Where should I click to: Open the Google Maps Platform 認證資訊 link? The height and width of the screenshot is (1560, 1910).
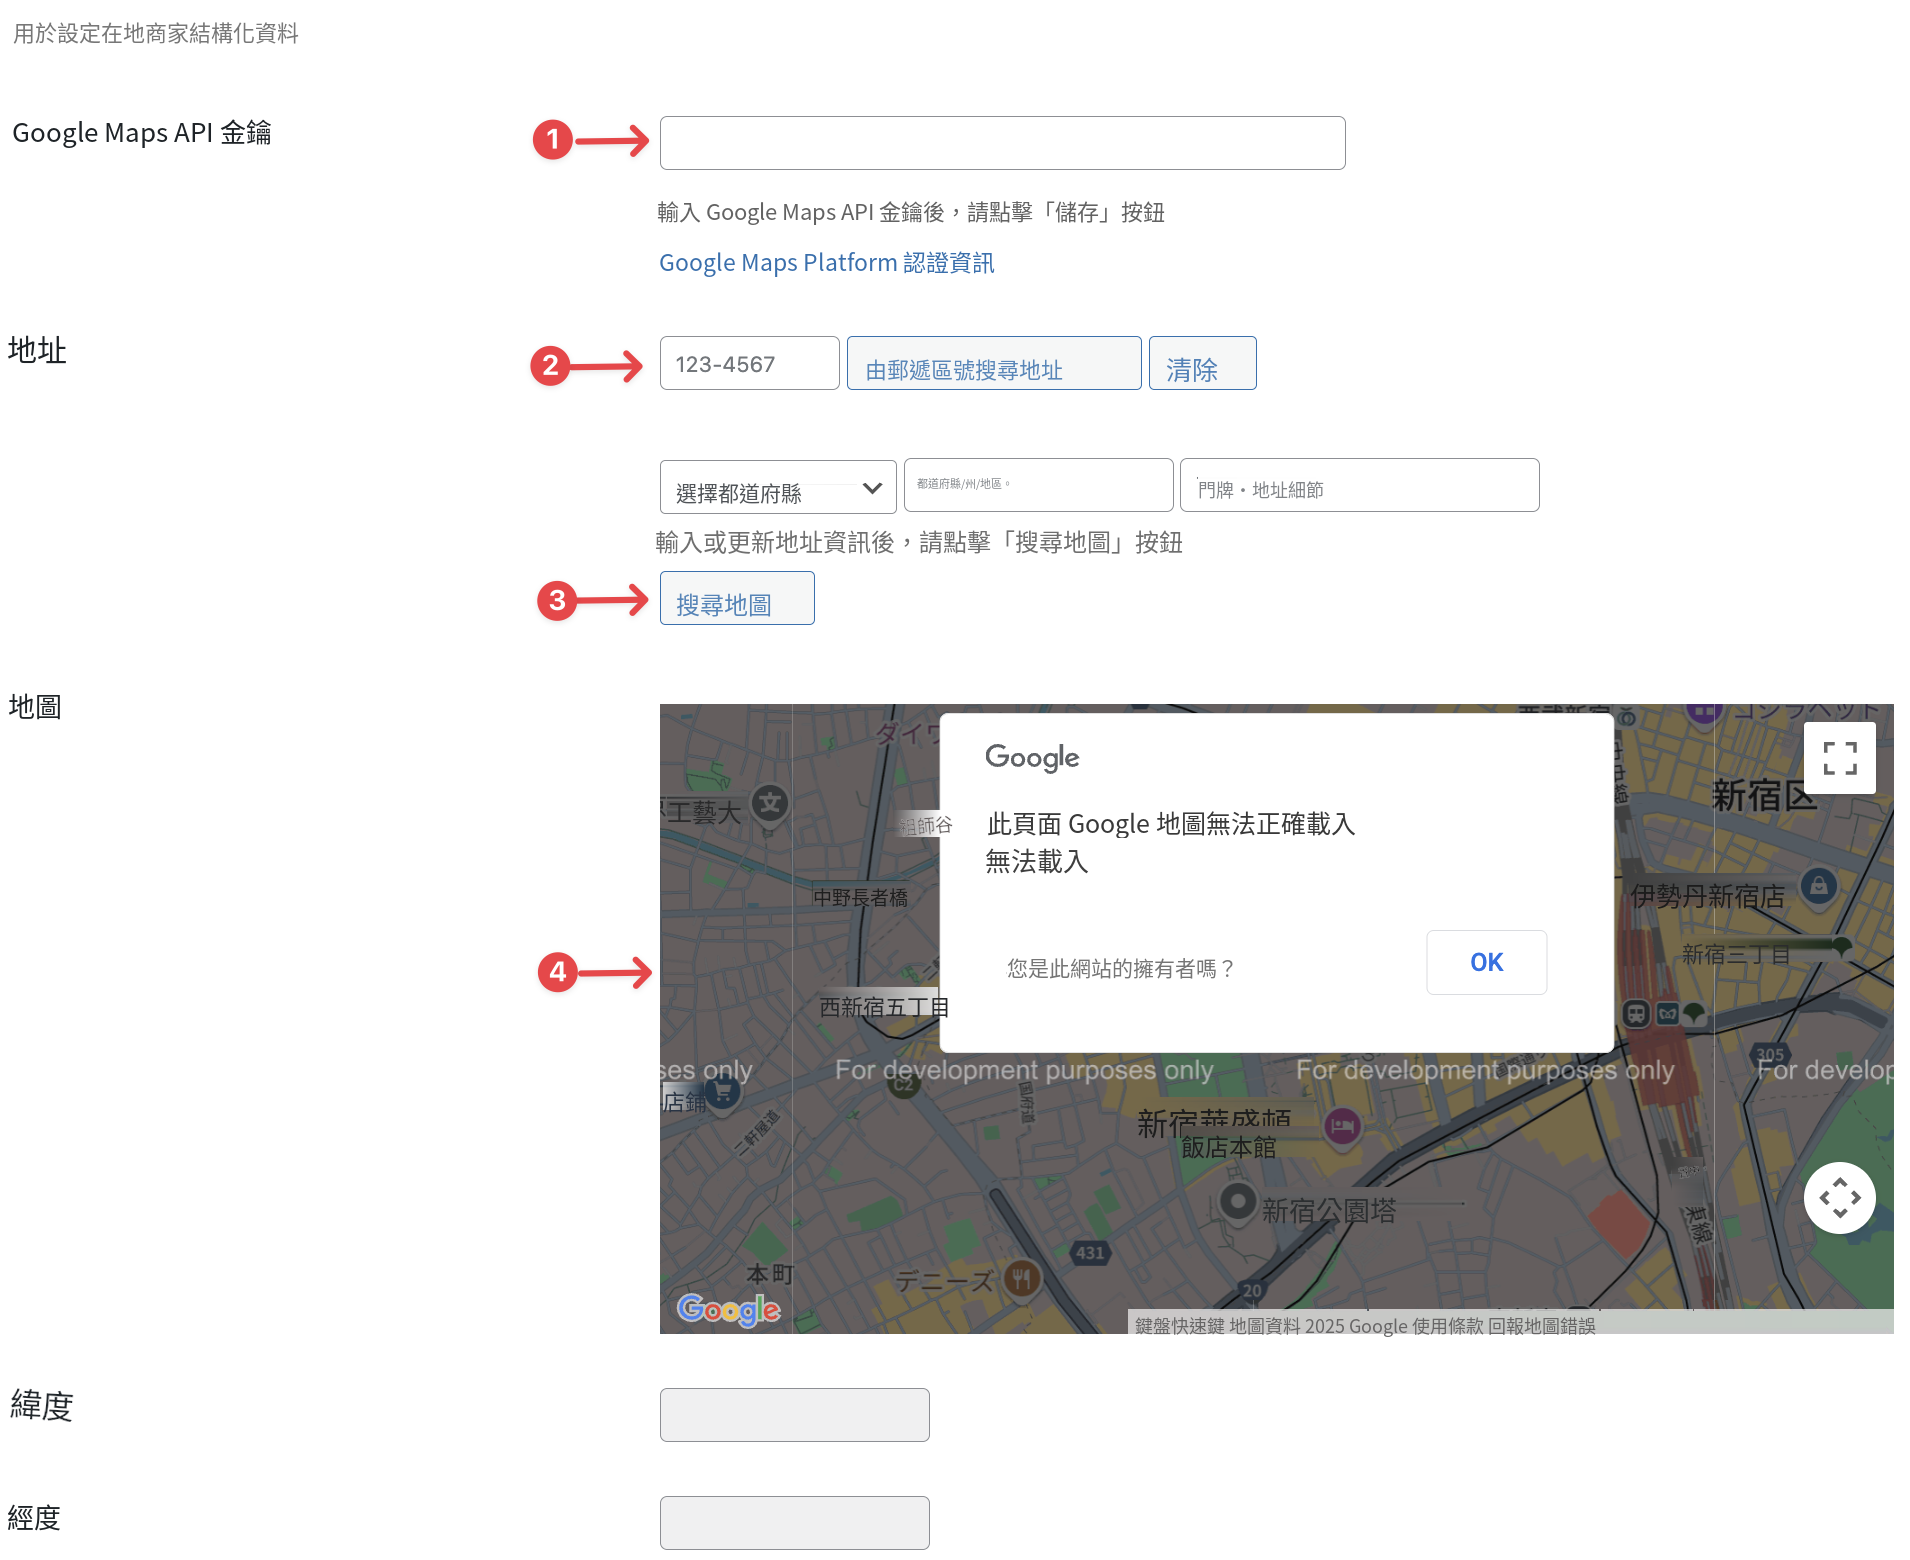tap(826, 263)
